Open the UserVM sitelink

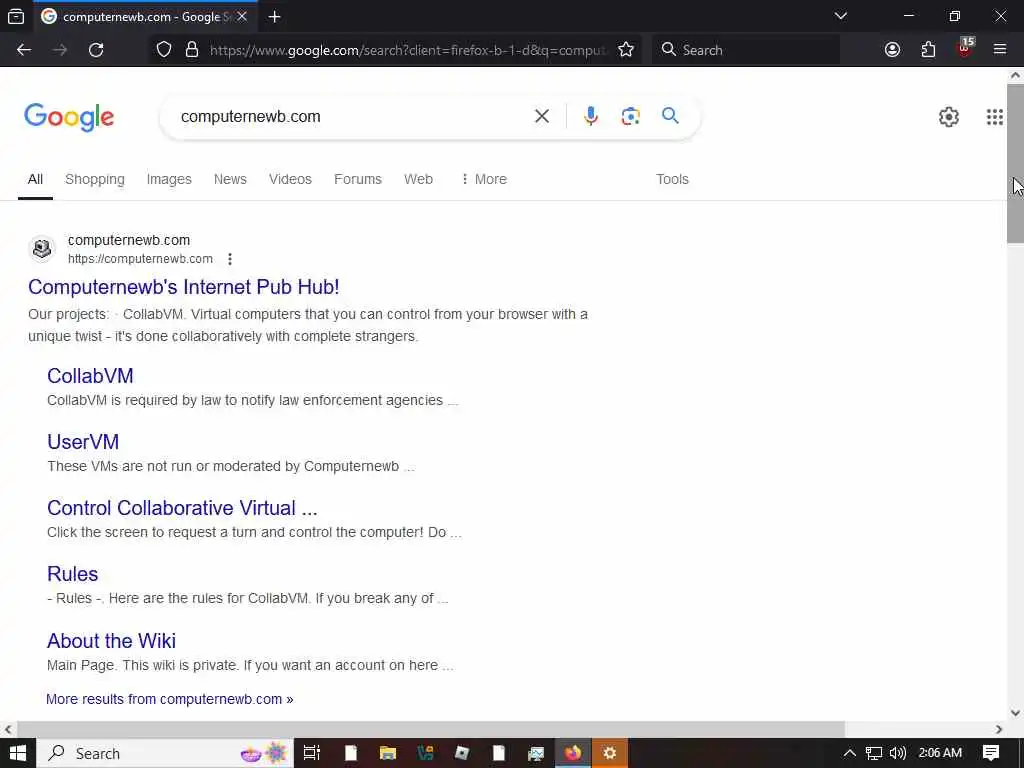coord(83,442)
